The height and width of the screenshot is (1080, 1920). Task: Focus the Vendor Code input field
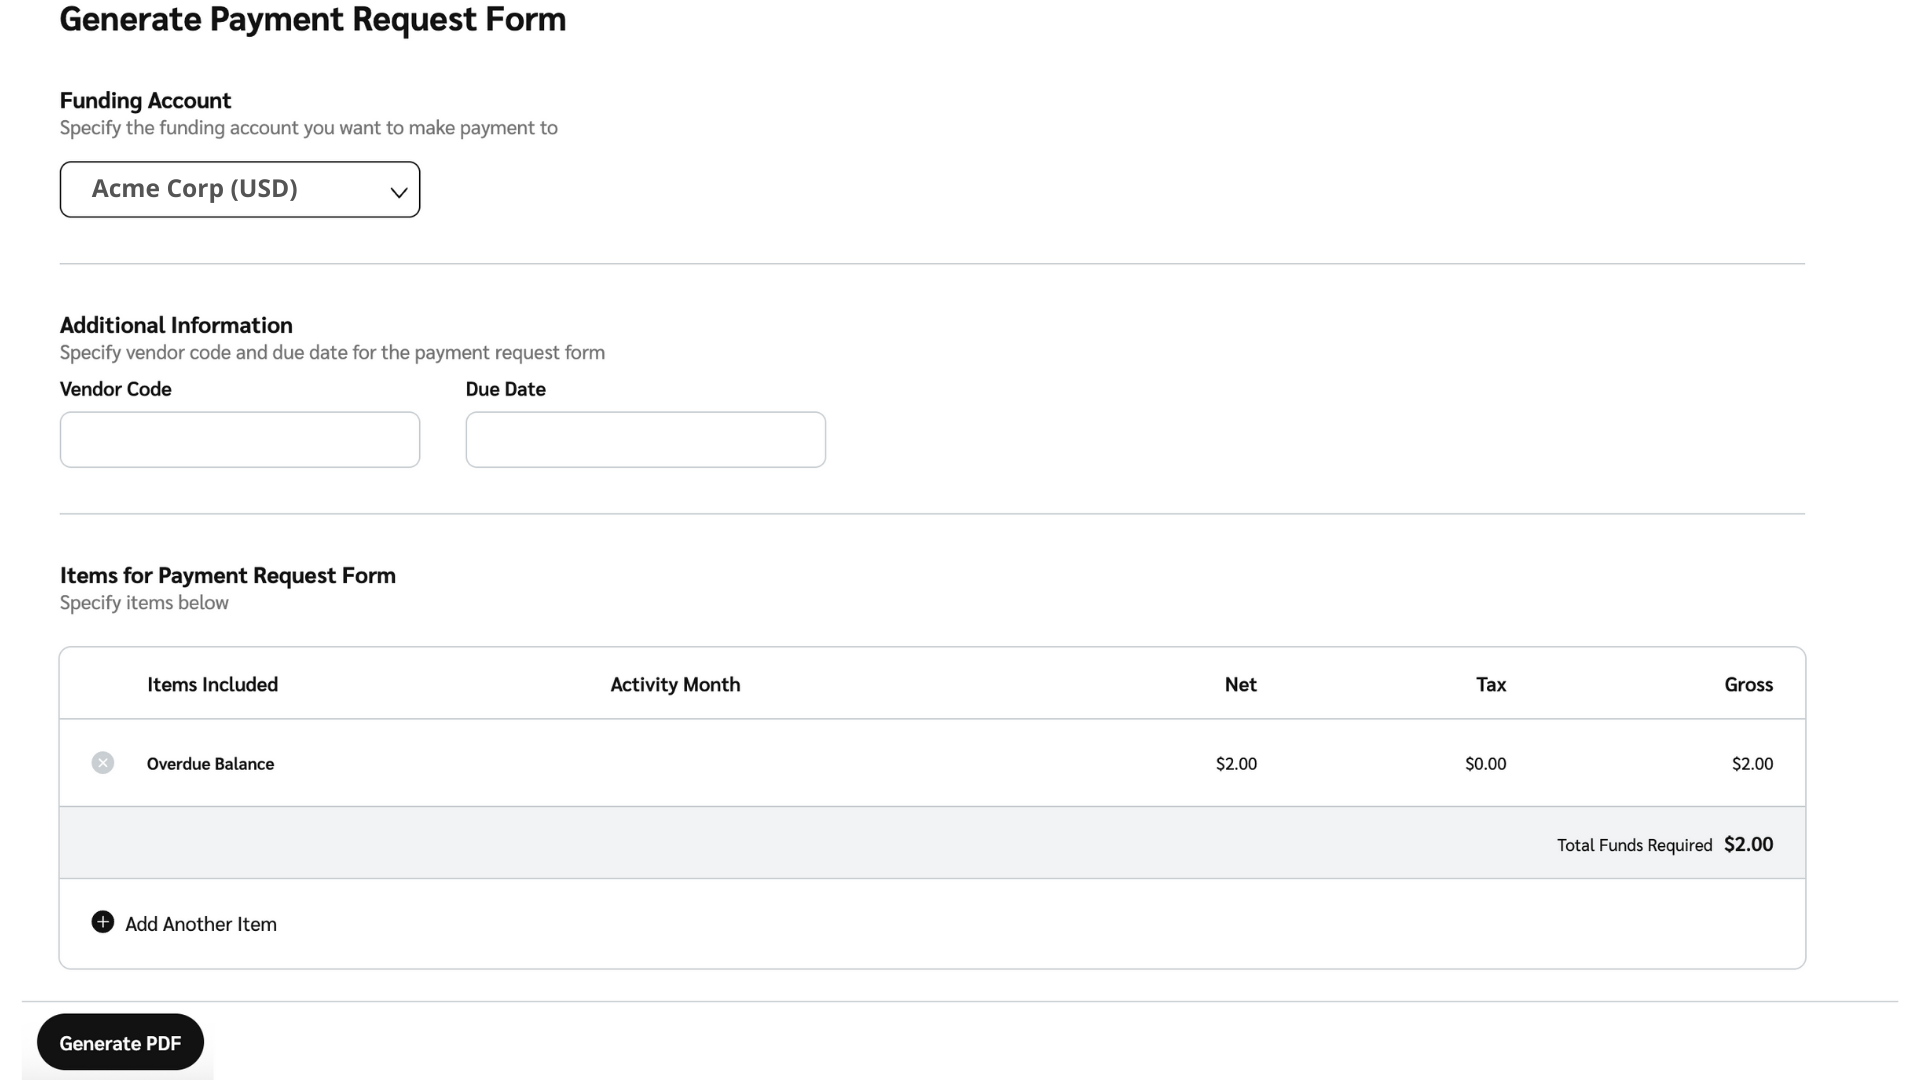point(239,440)
